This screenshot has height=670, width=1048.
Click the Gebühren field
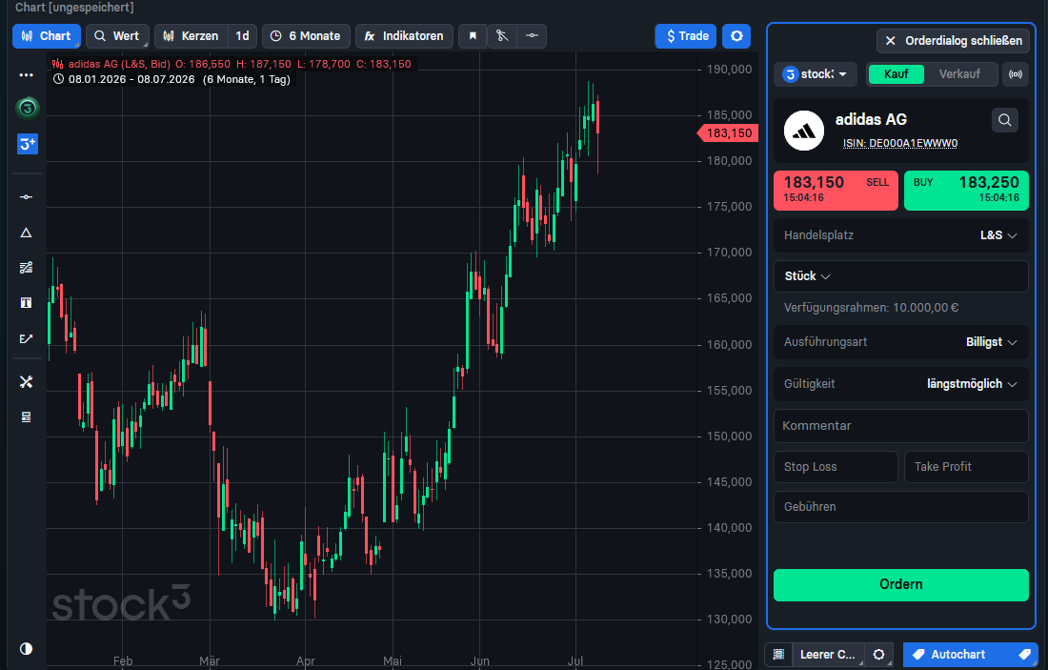(901, 507)
